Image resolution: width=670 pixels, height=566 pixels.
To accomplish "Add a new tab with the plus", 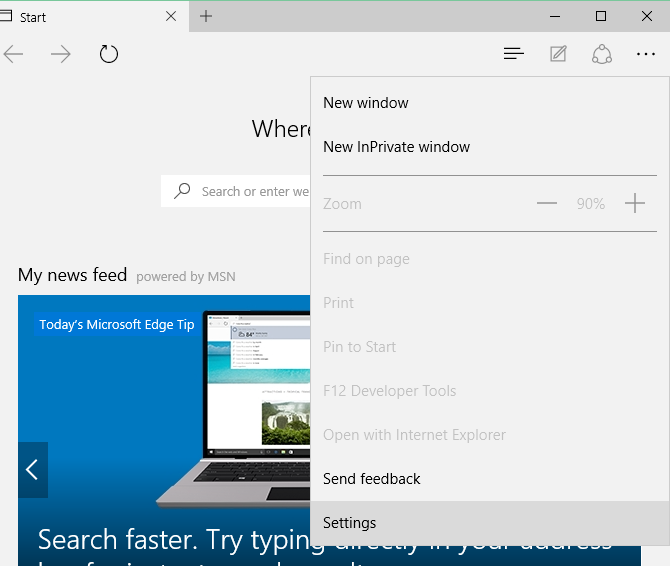I will (x=206, y=16).
